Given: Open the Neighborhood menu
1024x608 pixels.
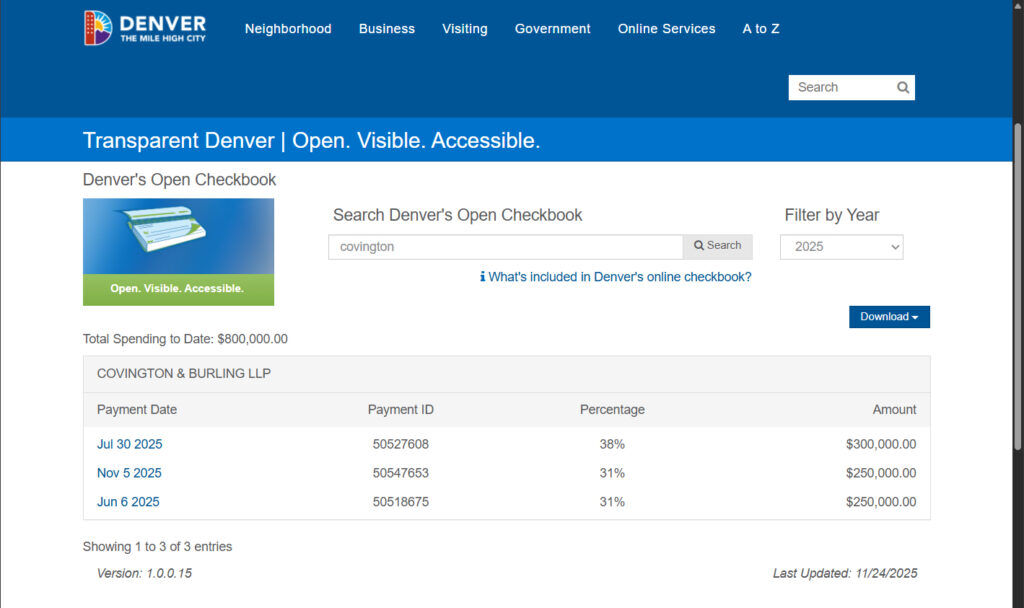Looking at the screenshot, I should coord(288,29).
